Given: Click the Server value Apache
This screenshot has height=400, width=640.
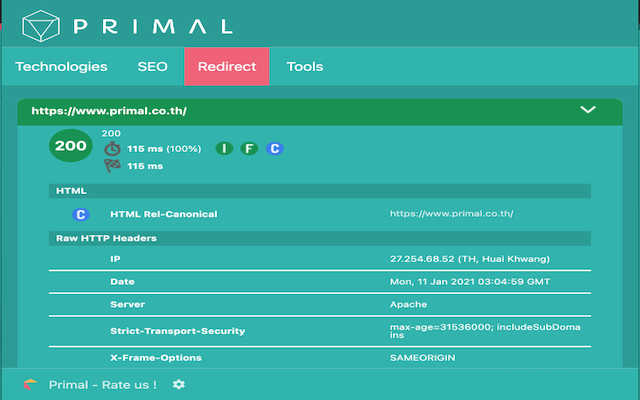Looking at the screenshot, I should [408, 304].
